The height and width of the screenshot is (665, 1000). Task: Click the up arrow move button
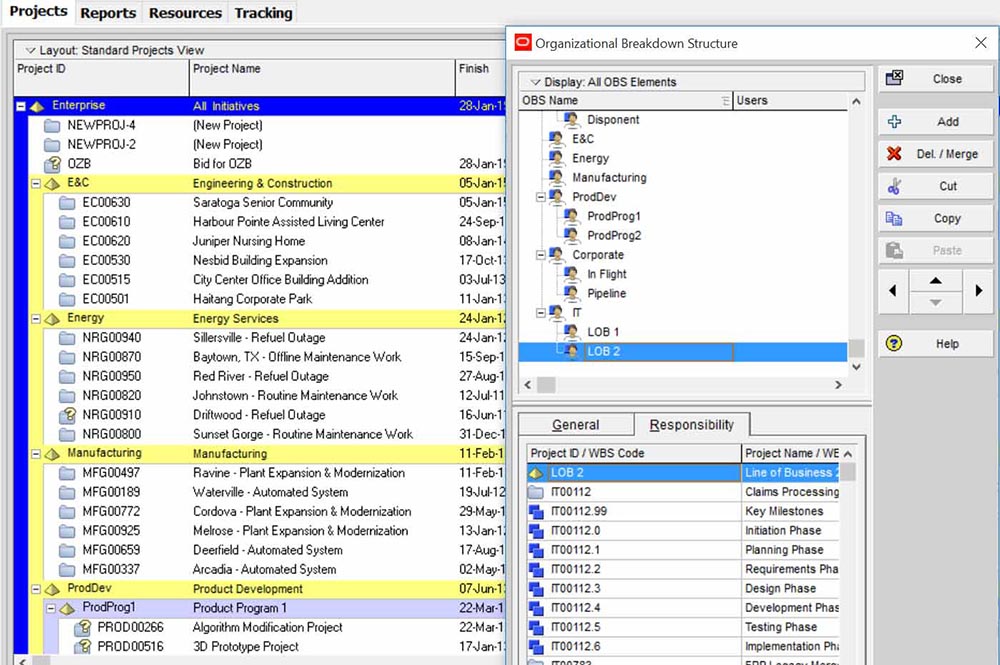click(935, 281)
